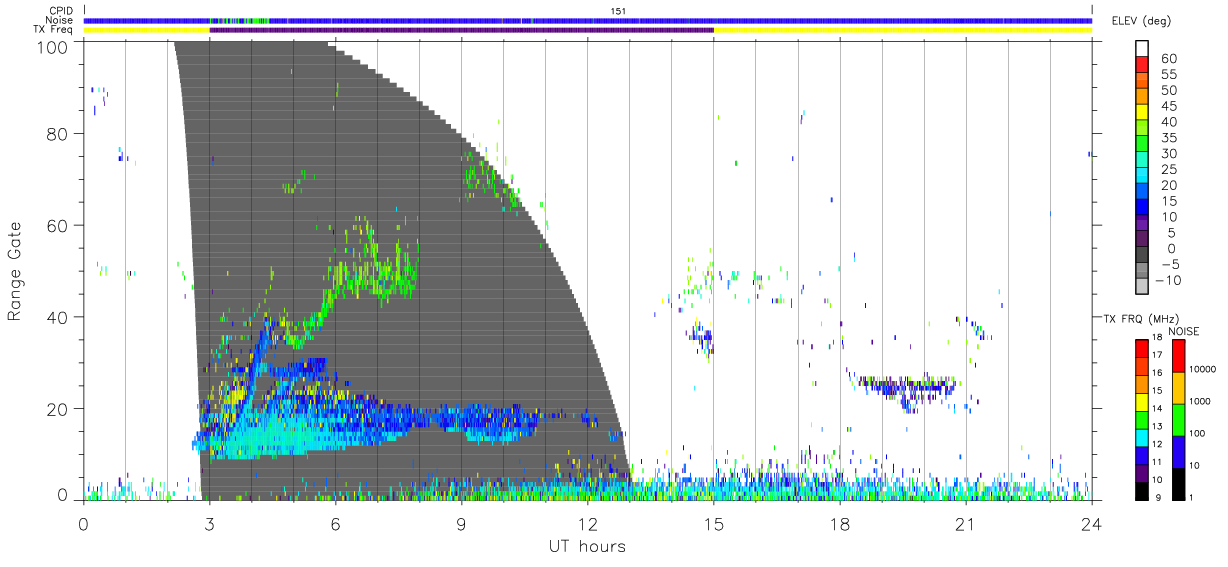Click the purple TX Freq strip segment

click(462, 30)
